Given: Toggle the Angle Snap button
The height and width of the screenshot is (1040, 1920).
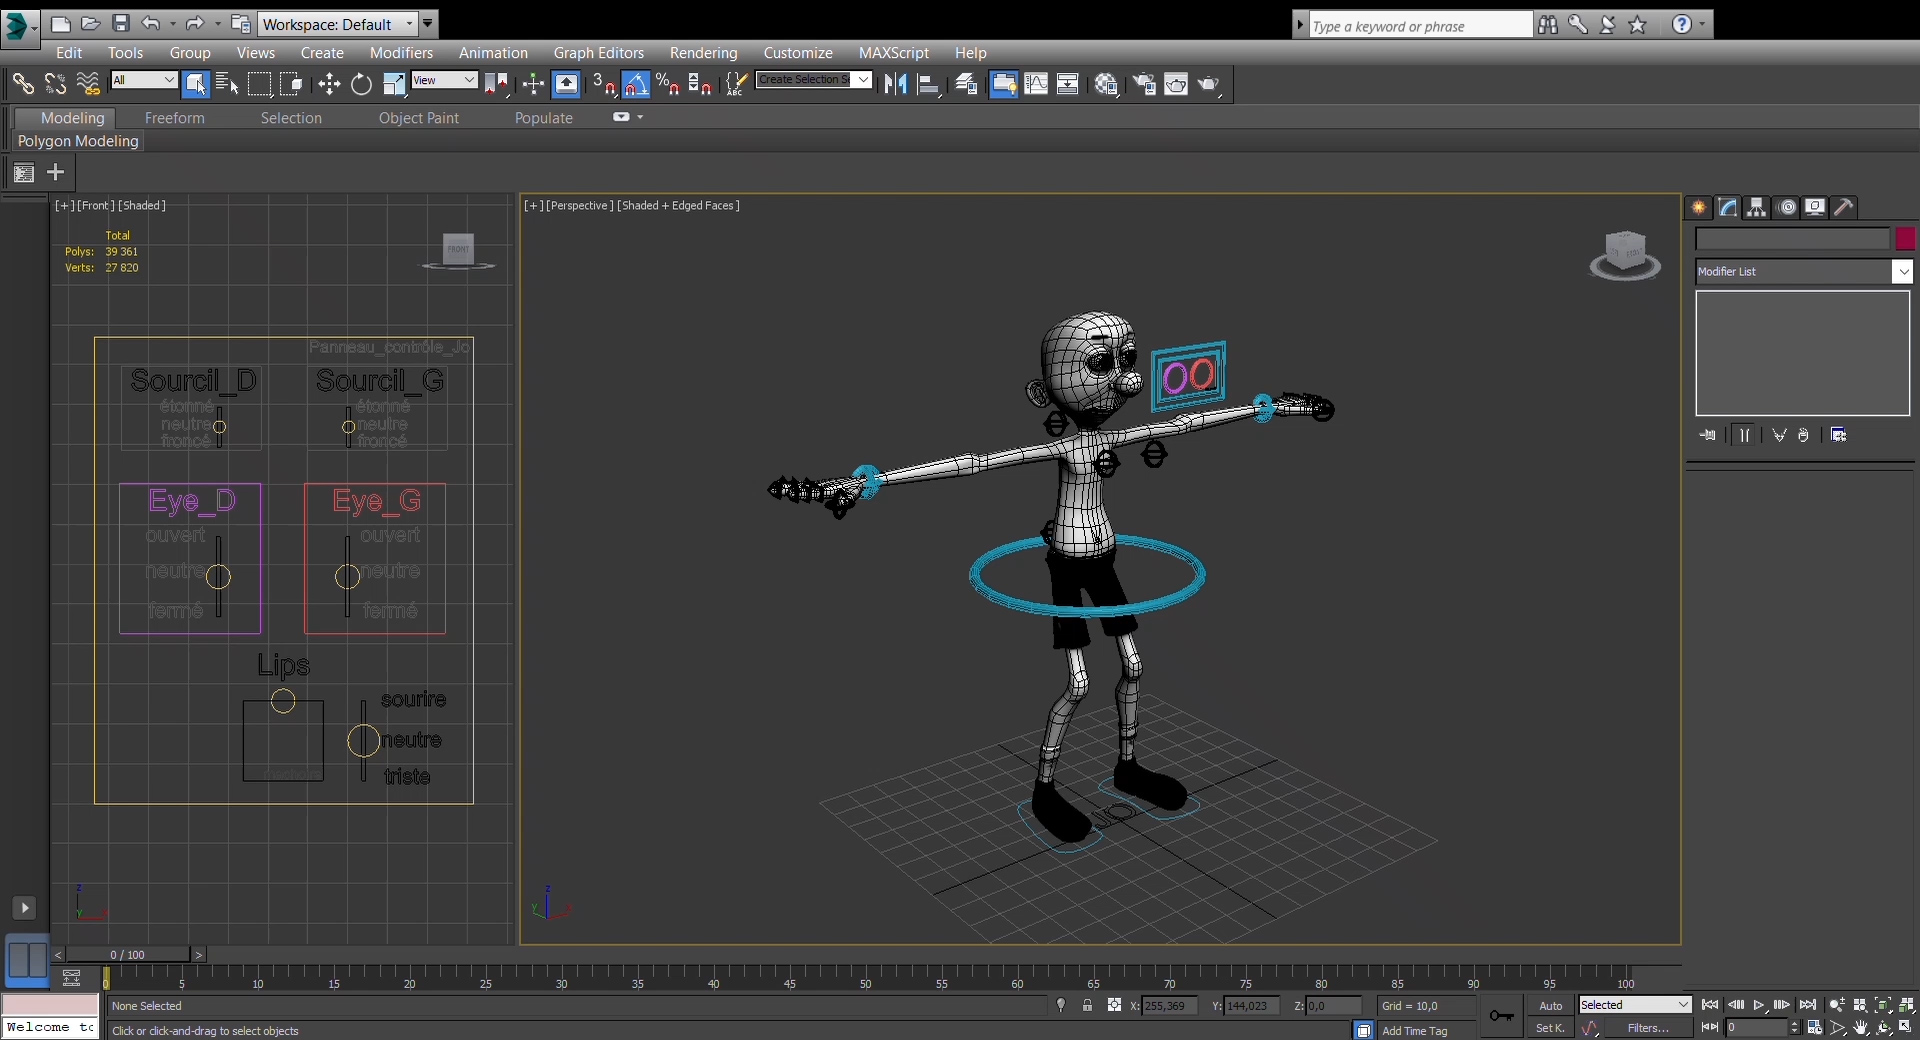Looking at the screenshot, I should tap(636, 85).
